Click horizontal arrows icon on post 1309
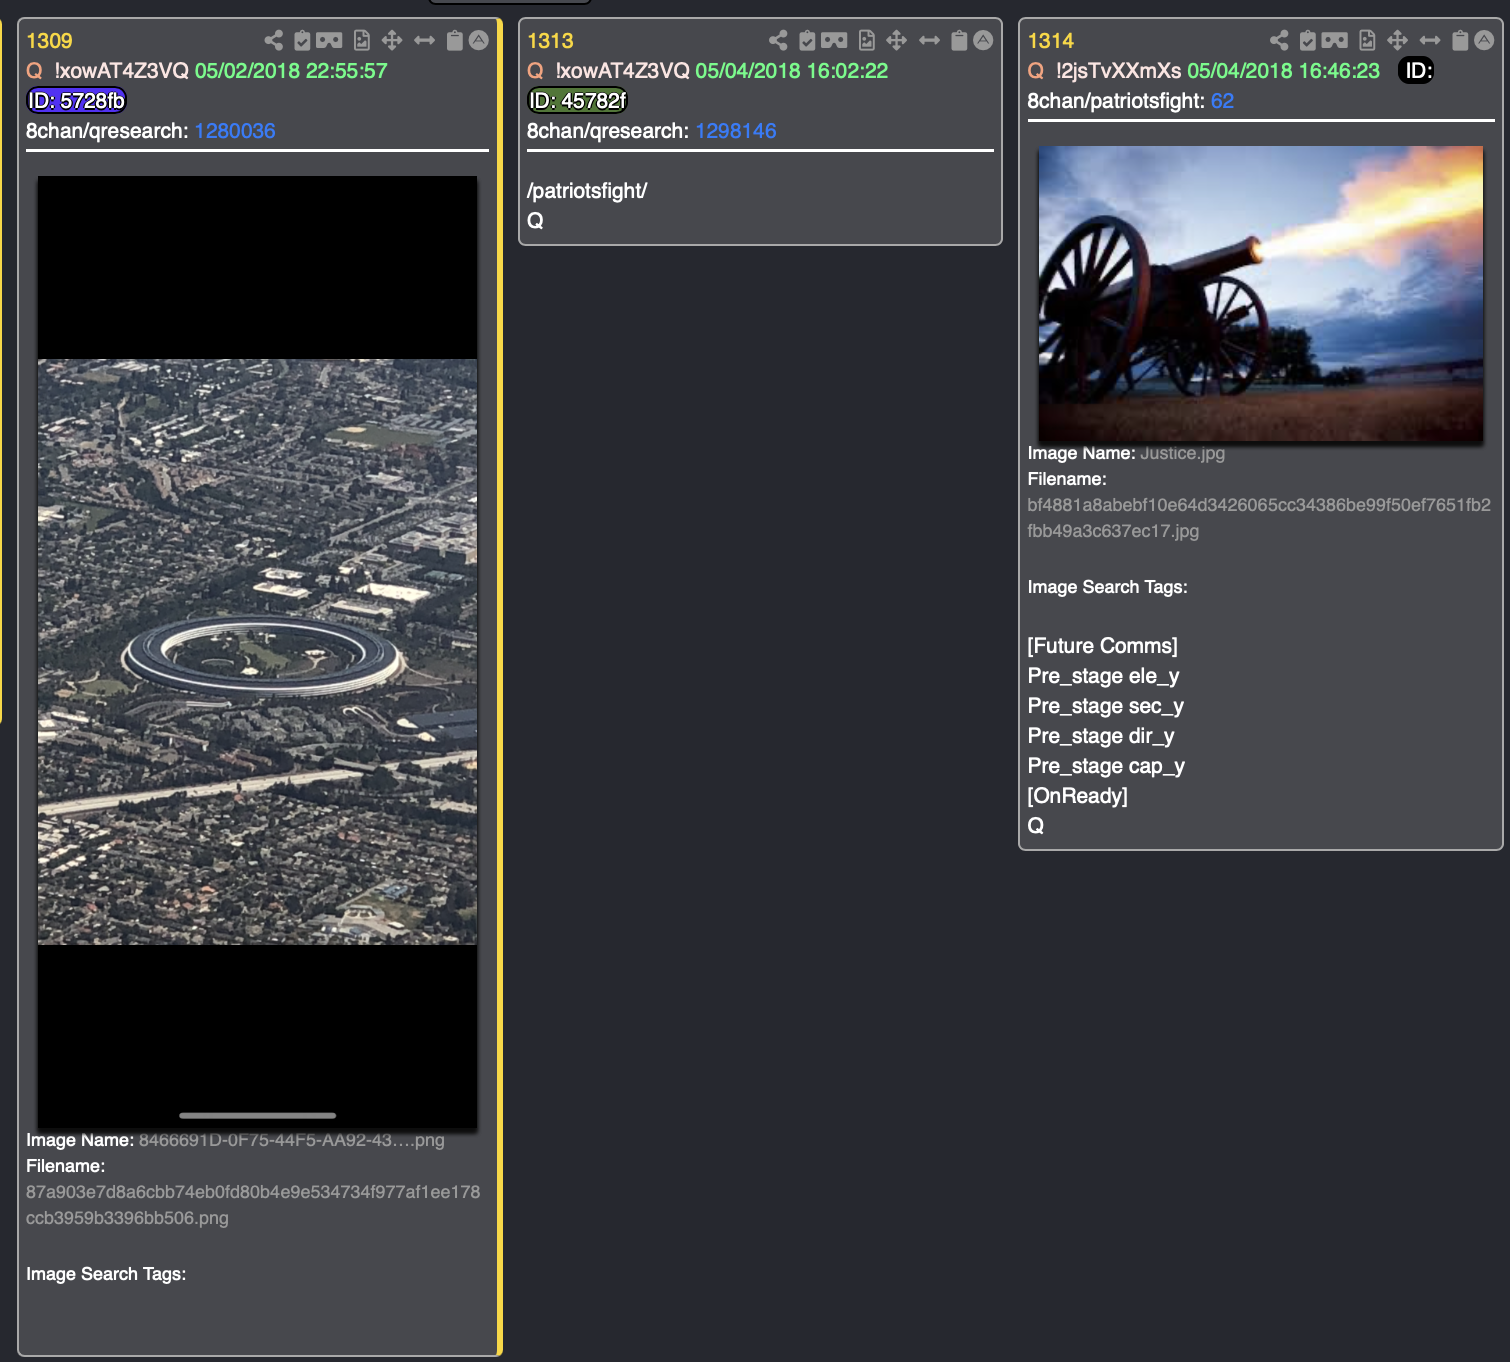 click(424, 40)
